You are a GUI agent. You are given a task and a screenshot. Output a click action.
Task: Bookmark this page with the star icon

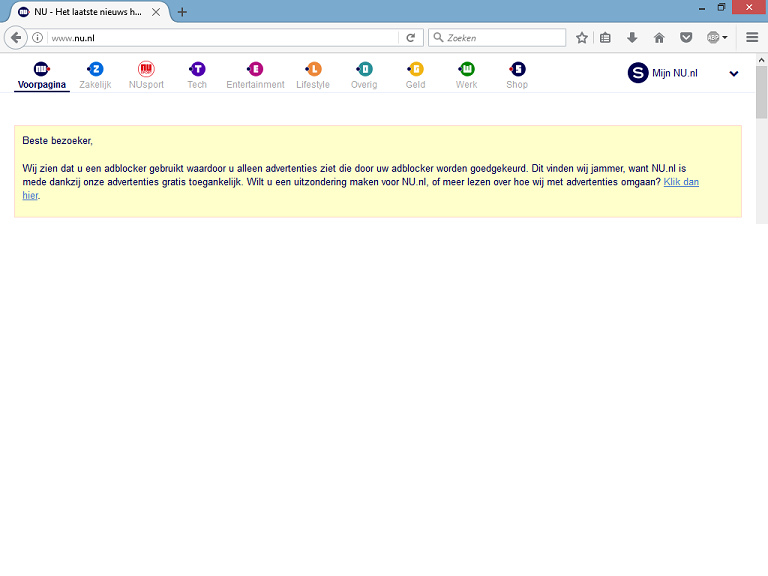(582, 38)
